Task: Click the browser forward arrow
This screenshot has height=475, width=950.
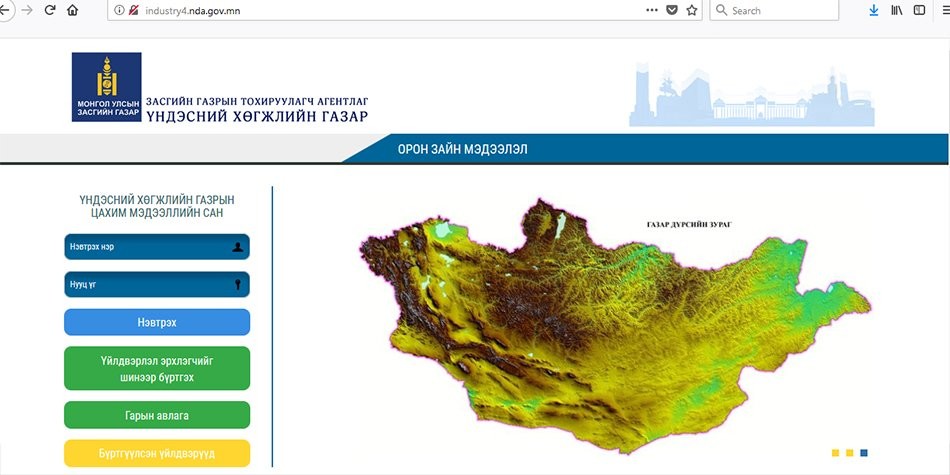Action: (x=27, y=10)
